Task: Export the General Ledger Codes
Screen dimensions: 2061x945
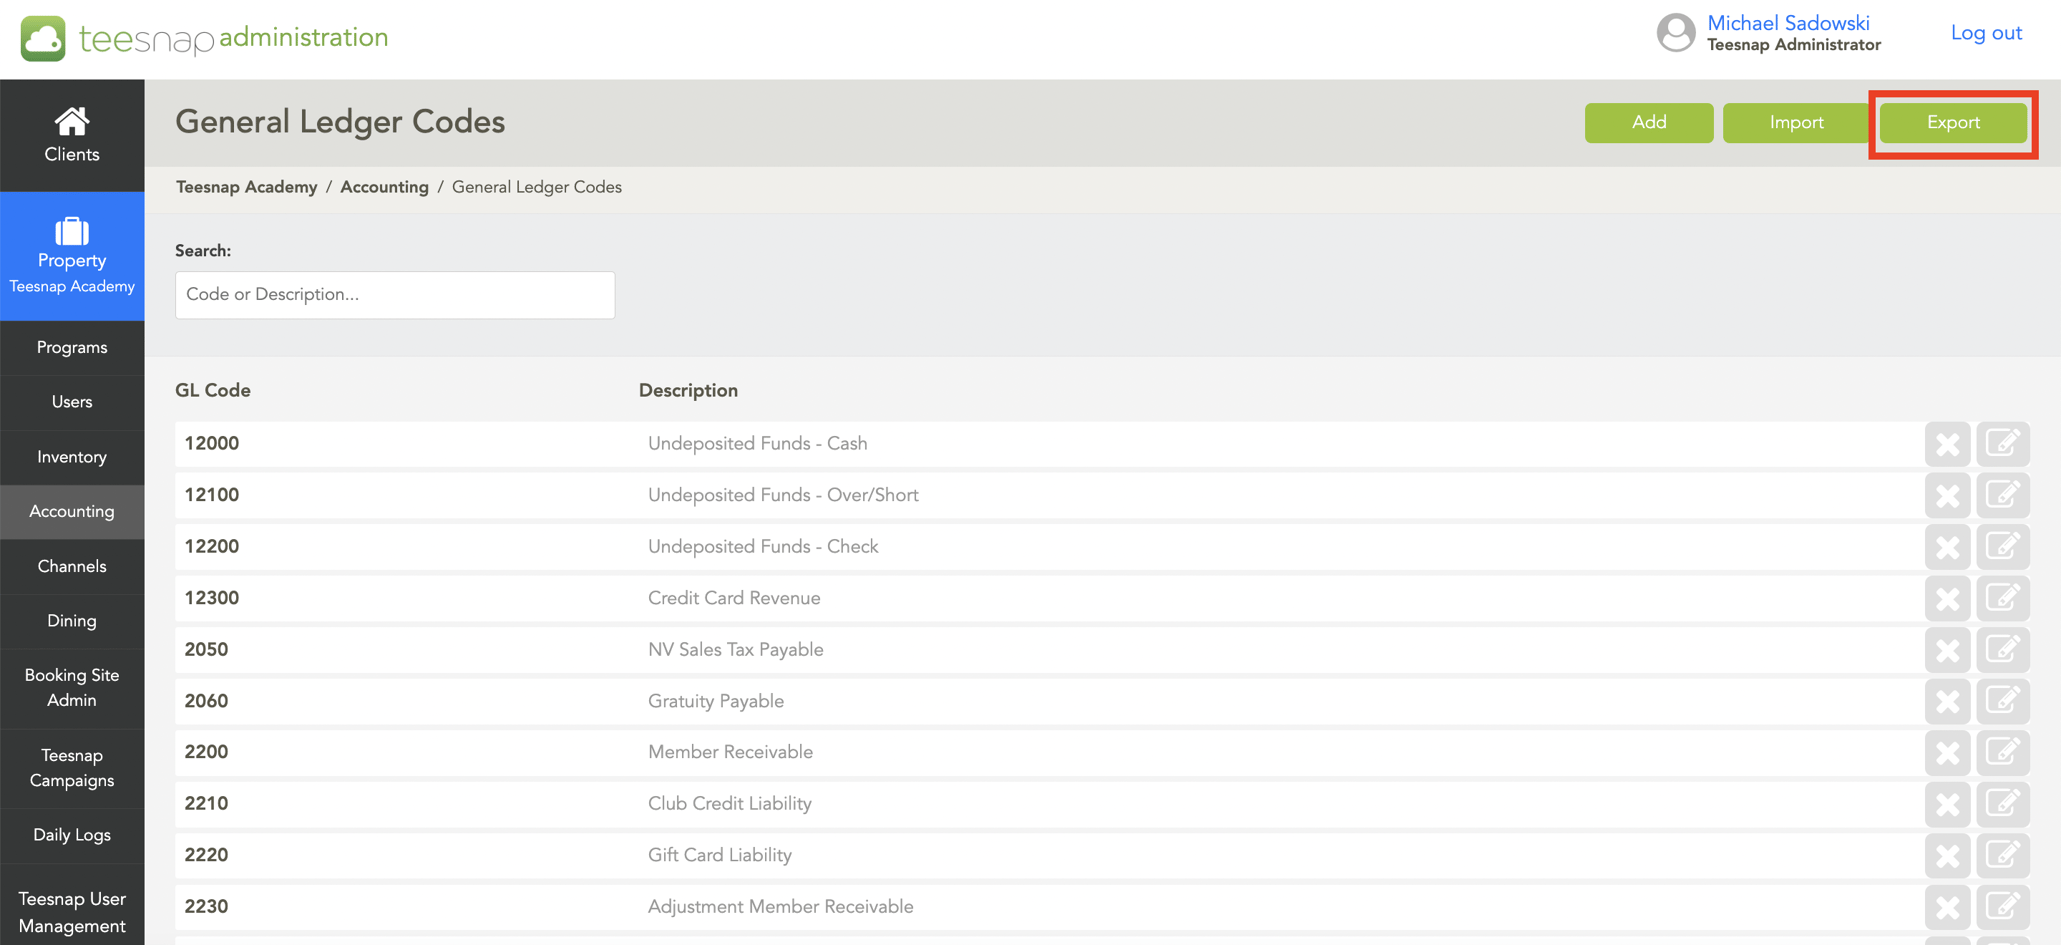Action: (1952, 122)
